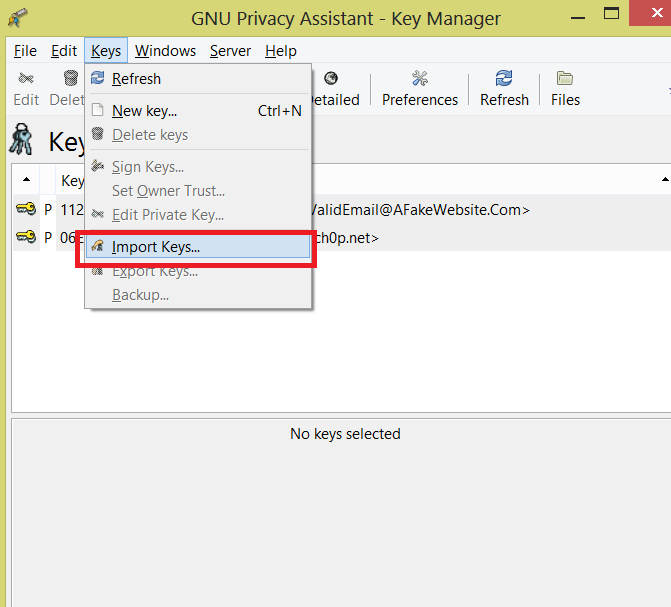Click the GPA app icon in title bar
Screen dimensions: 671x607
click(x=18, y=18)
